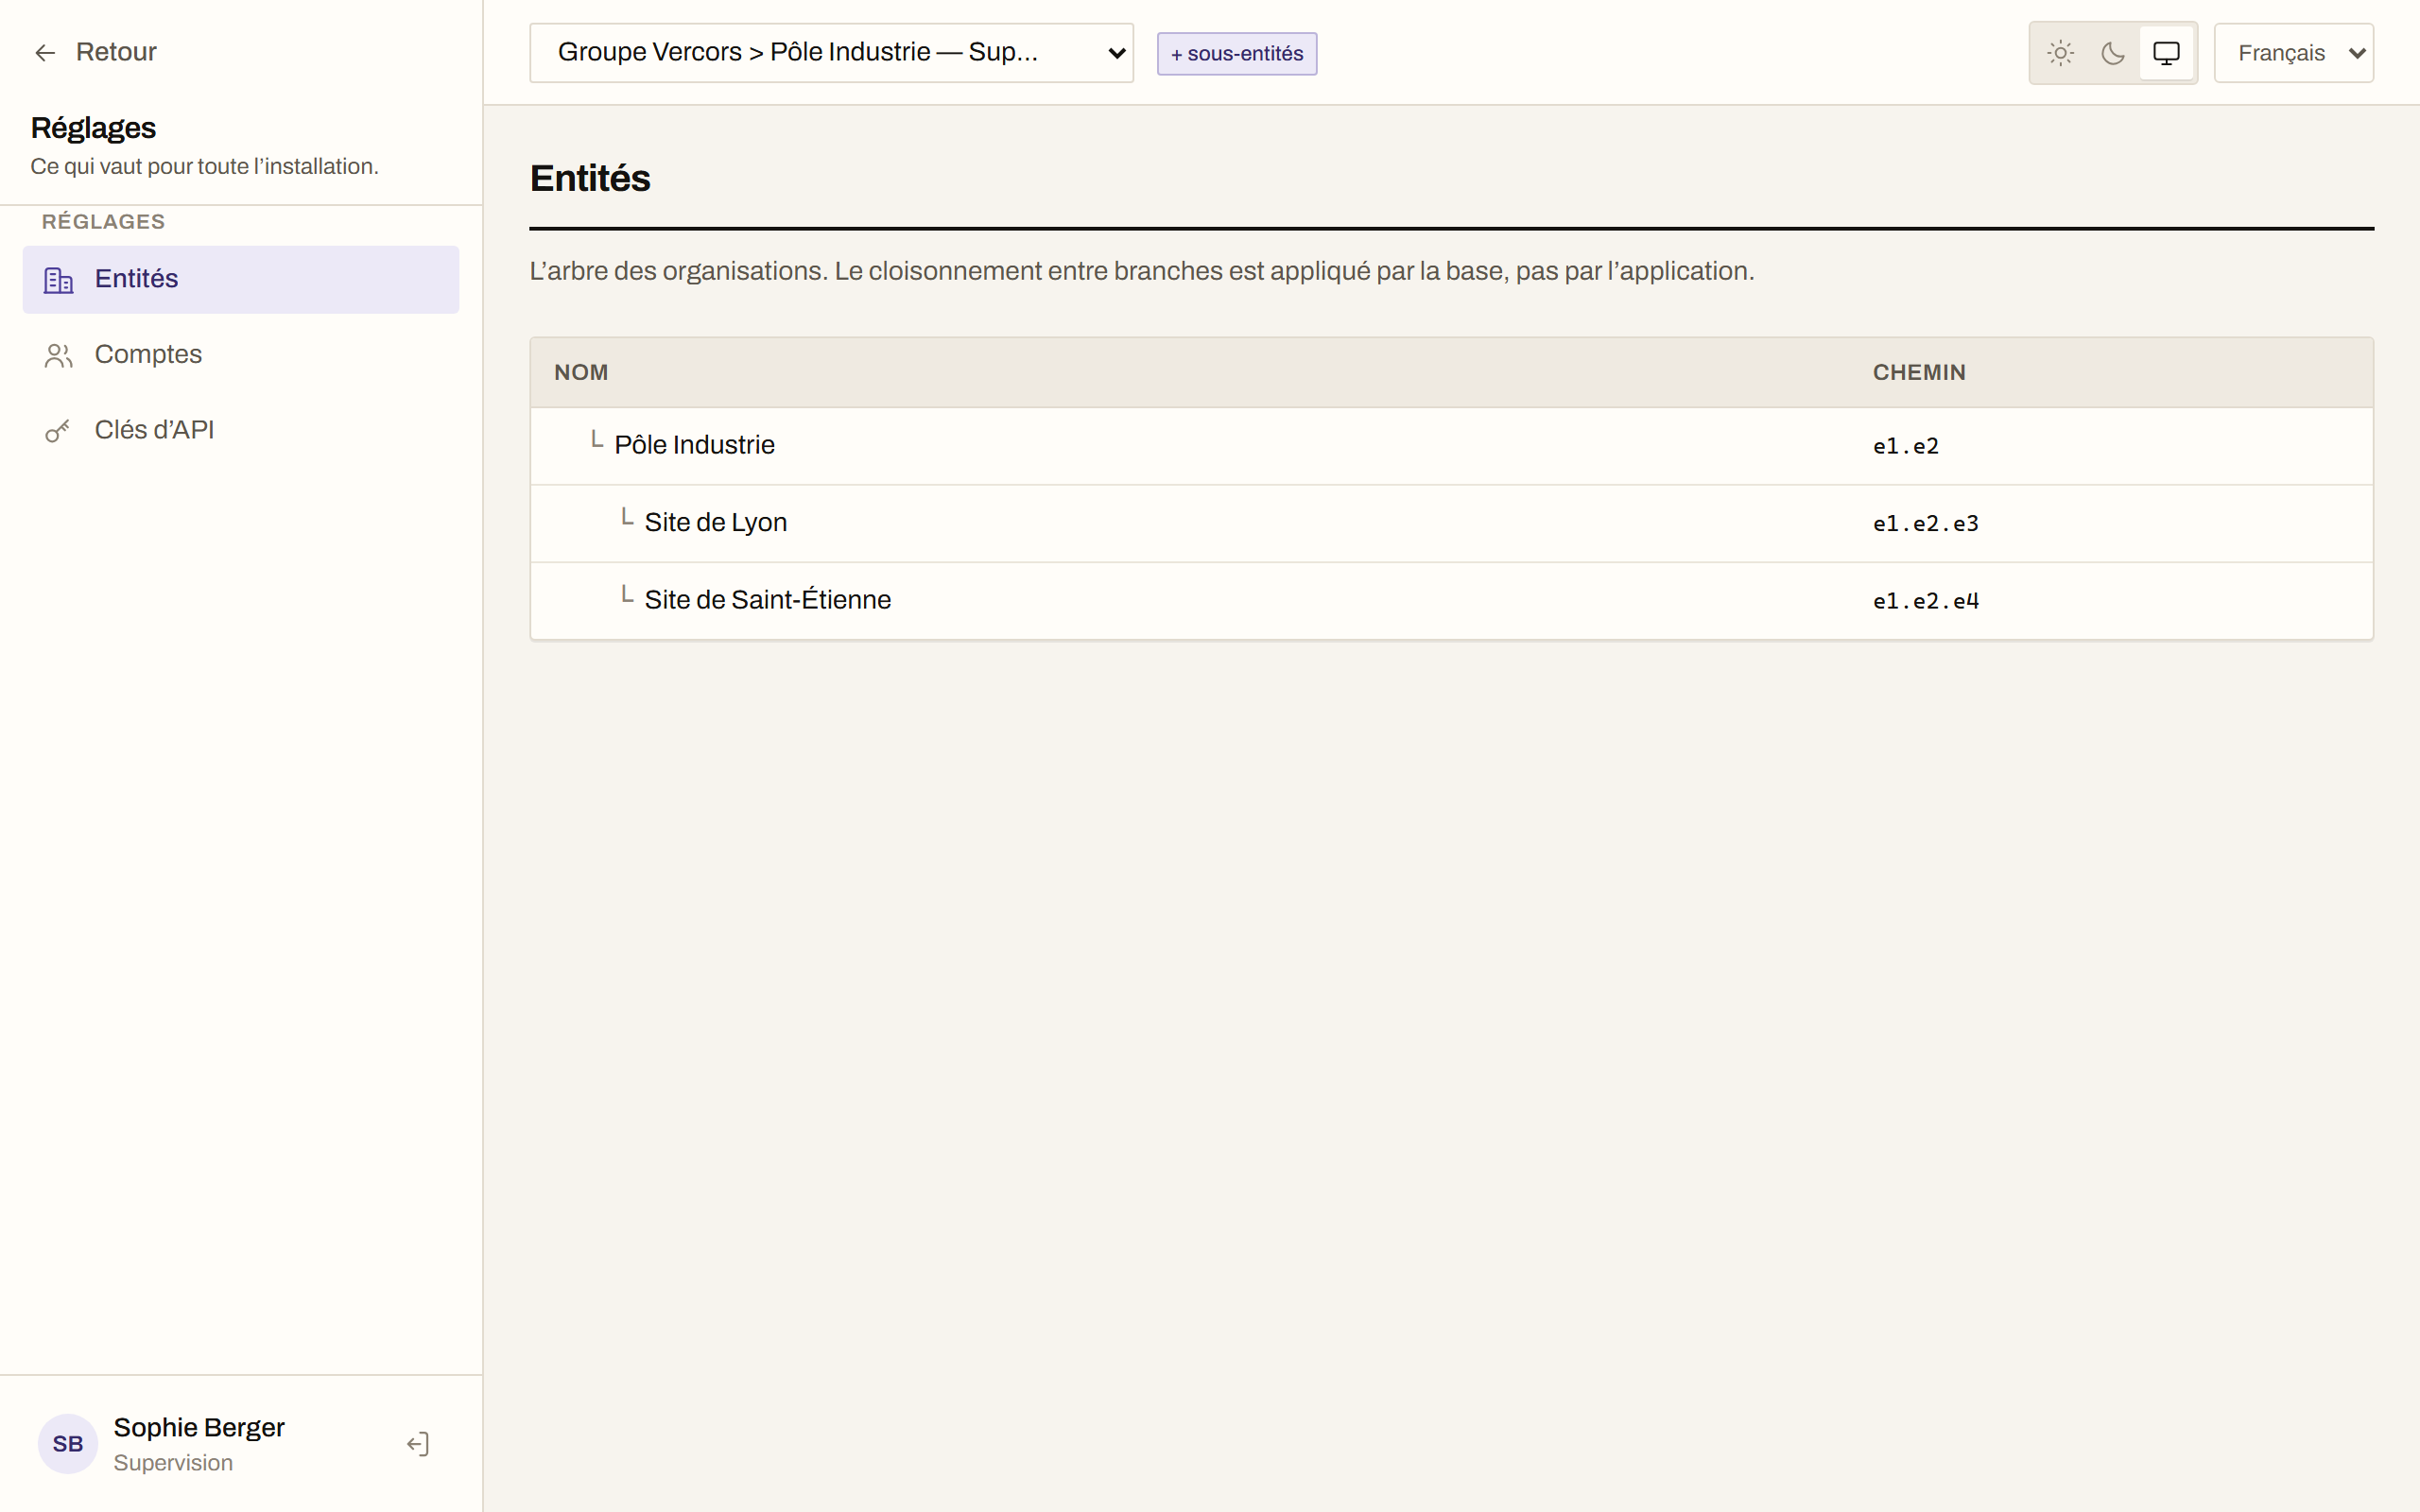Switch to light theme sun icon
The height and width of the screenshot is (1512, 2420).
pos(2061,53)
